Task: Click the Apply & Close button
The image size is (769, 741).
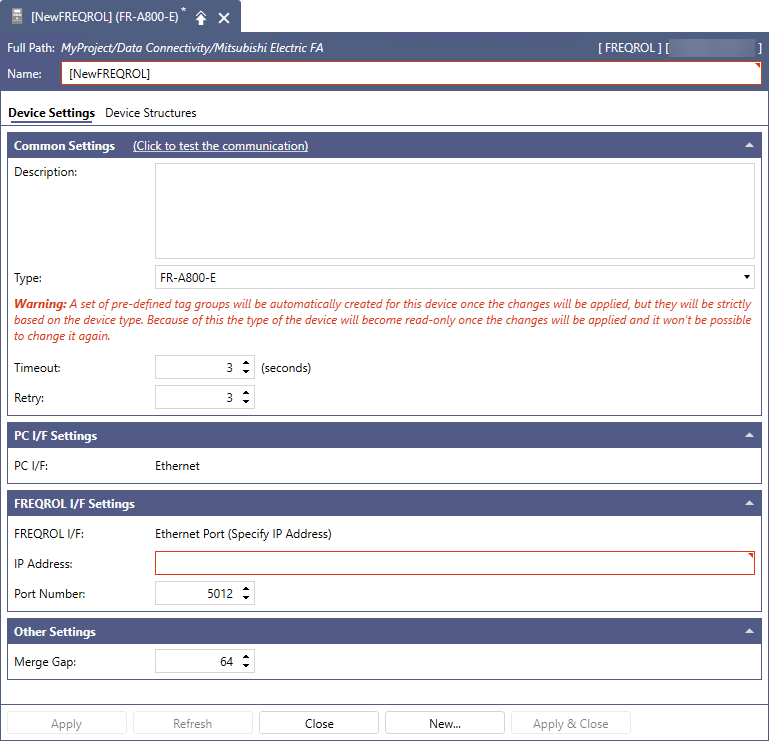Action: [x=571, y=723]
